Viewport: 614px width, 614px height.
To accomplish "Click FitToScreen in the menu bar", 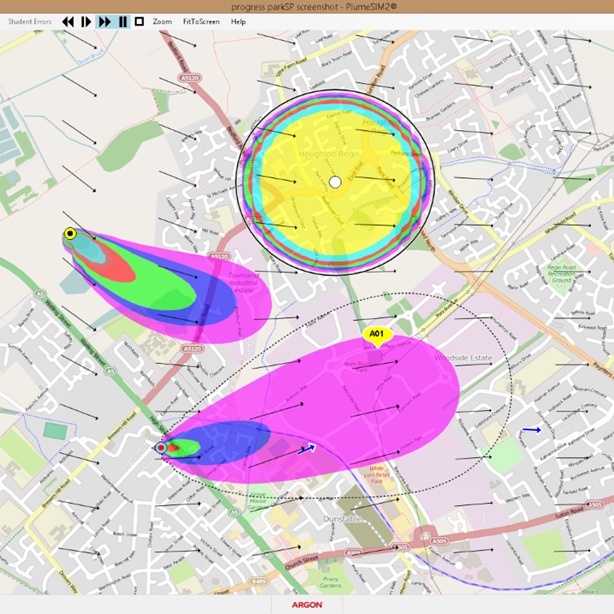I will tap(201, 21).
